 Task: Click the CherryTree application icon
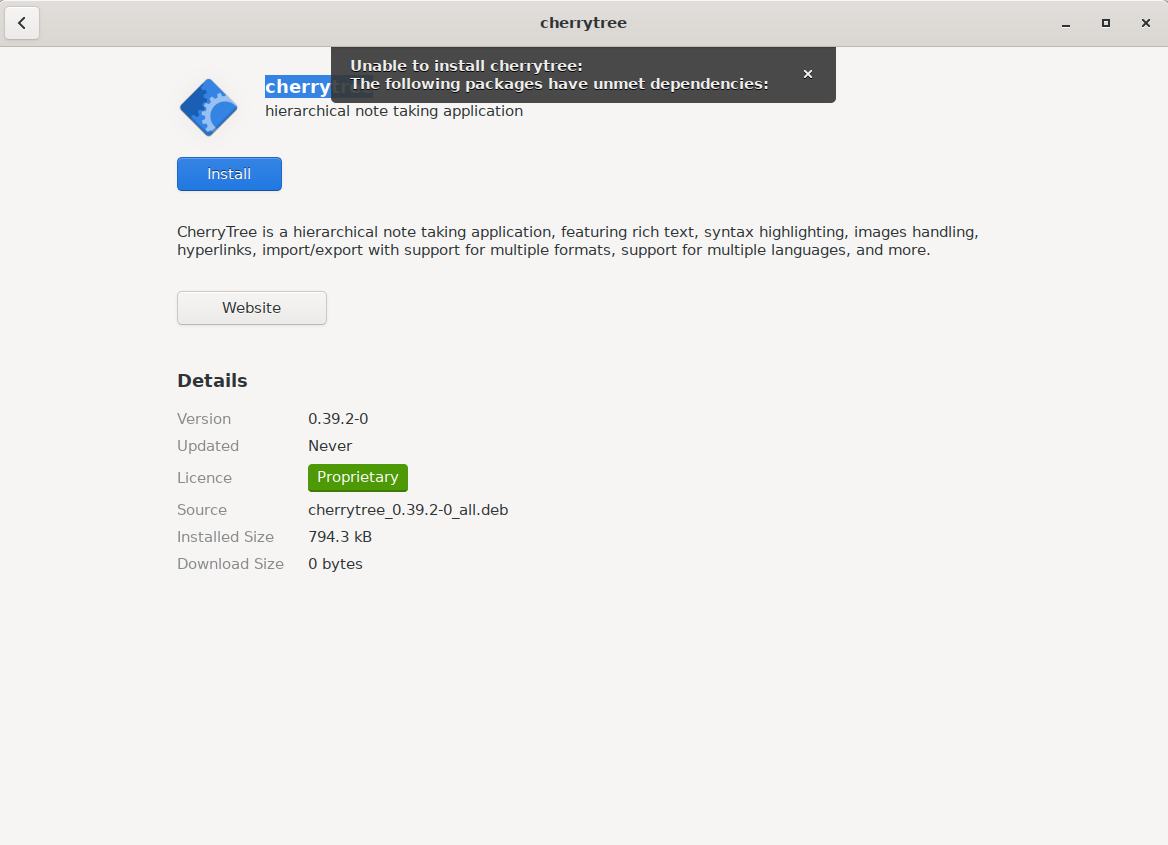[208, 107]
